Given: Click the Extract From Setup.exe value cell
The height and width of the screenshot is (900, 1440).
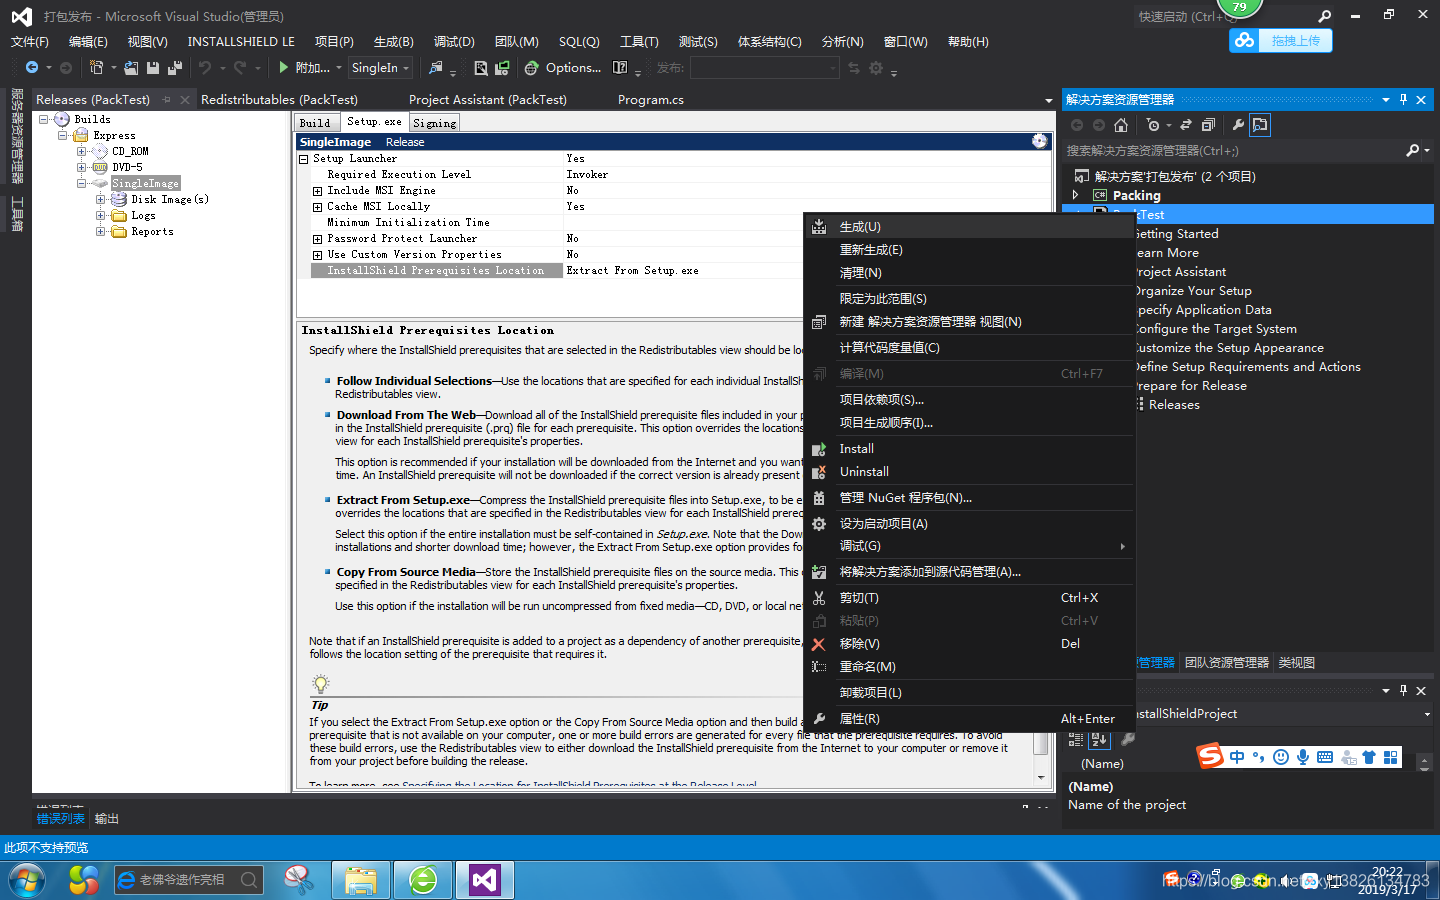Looking at the screenshot, I should point(683,270).
